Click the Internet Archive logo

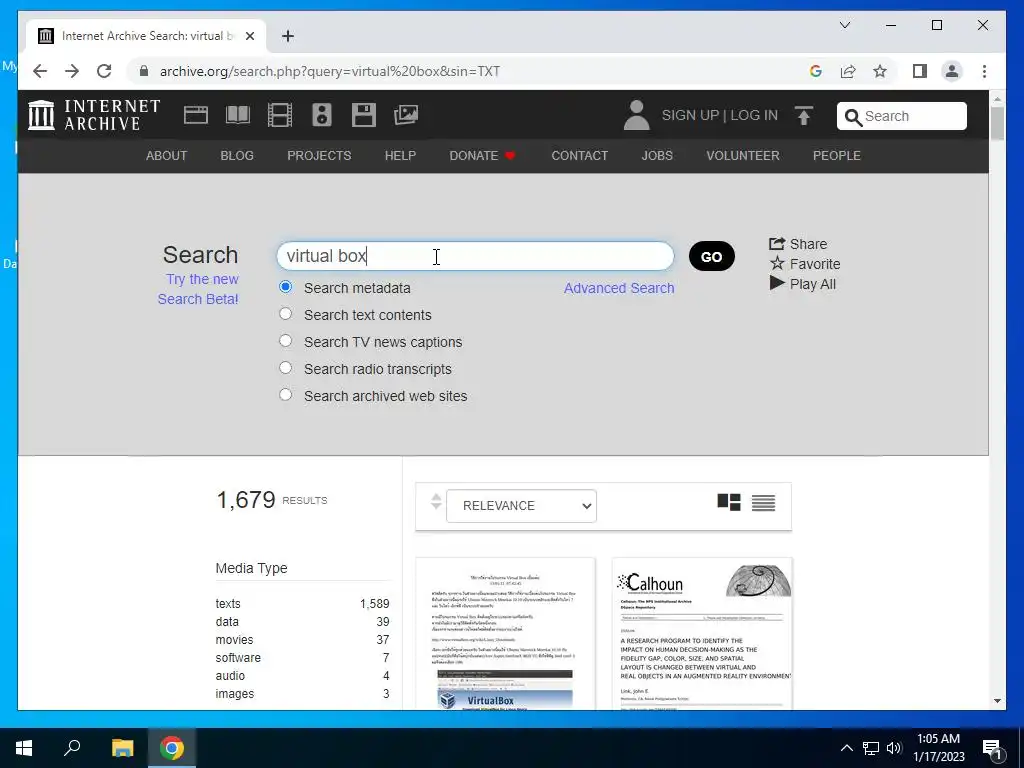(x=94, y=115)
